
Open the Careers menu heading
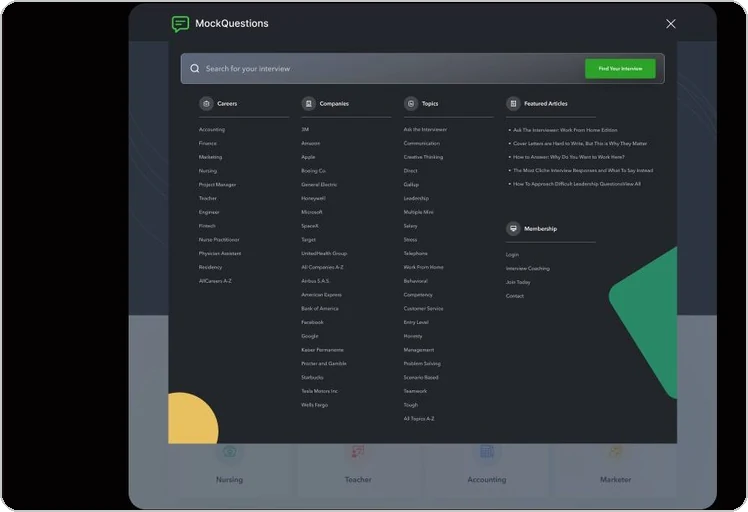[x=227, y=104]
